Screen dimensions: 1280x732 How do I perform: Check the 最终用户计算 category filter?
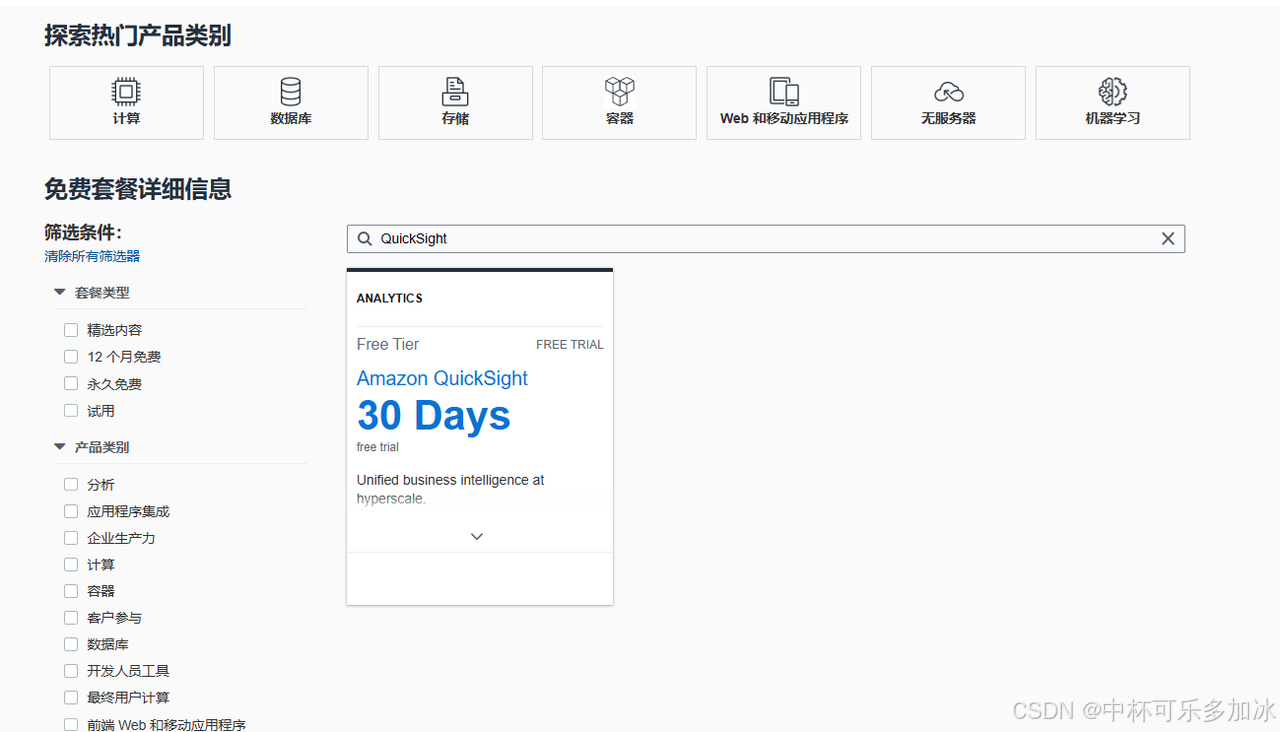click(x=71, y=698)
